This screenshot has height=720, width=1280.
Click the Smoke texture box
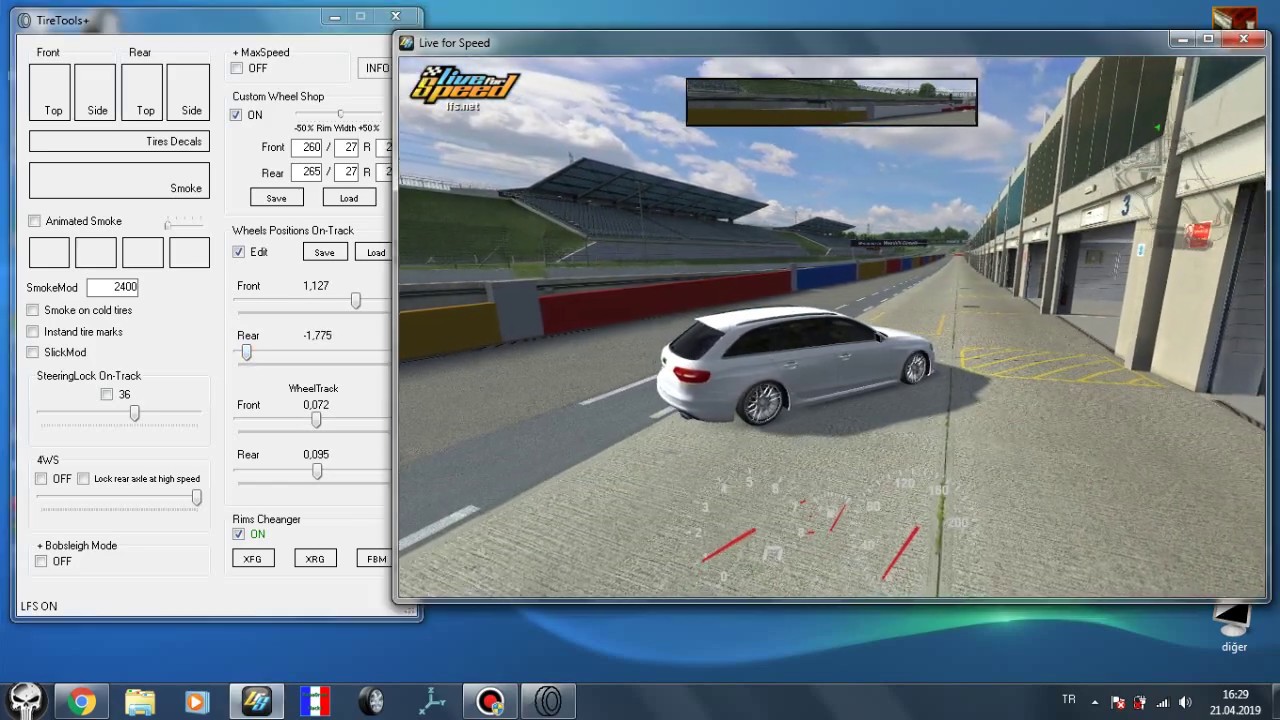pos(119,180)
